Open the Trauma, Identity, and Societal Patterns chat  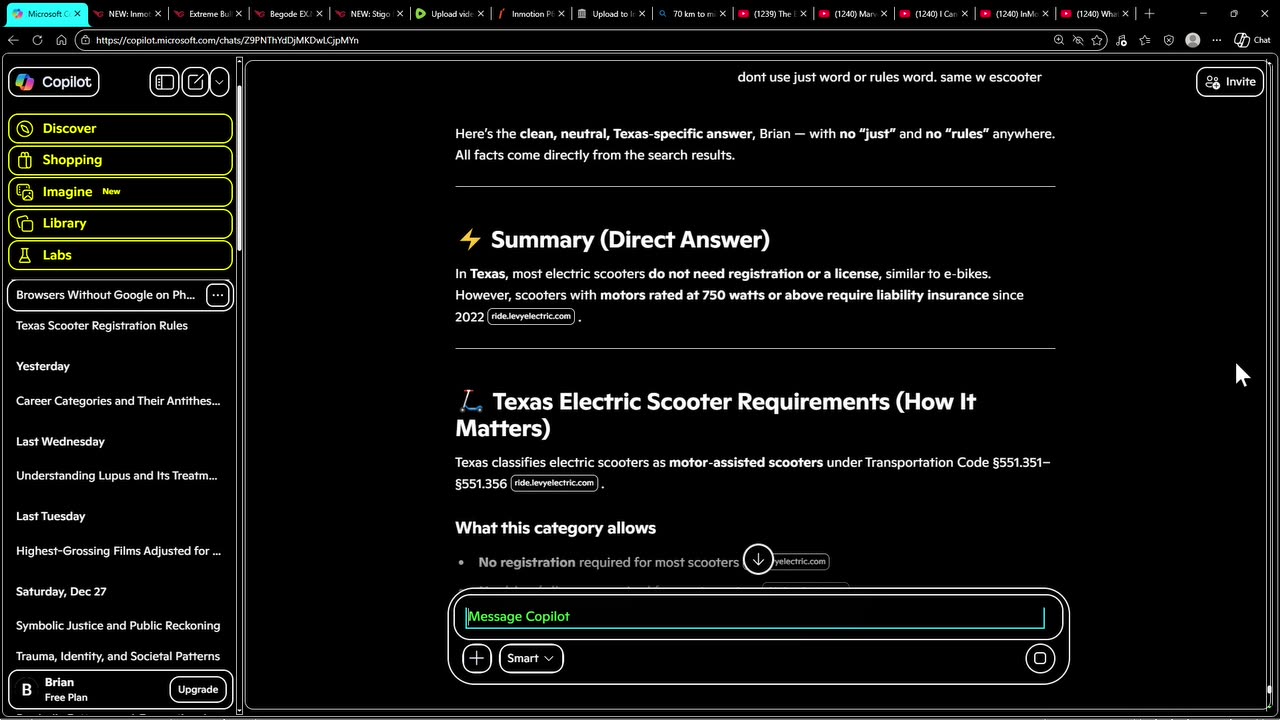(118, 656)
